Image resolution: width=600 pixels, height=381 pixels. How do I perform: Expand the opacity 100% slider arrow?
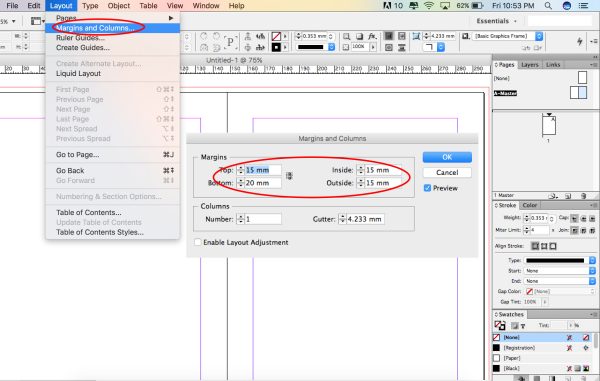(x=373, y=47)
